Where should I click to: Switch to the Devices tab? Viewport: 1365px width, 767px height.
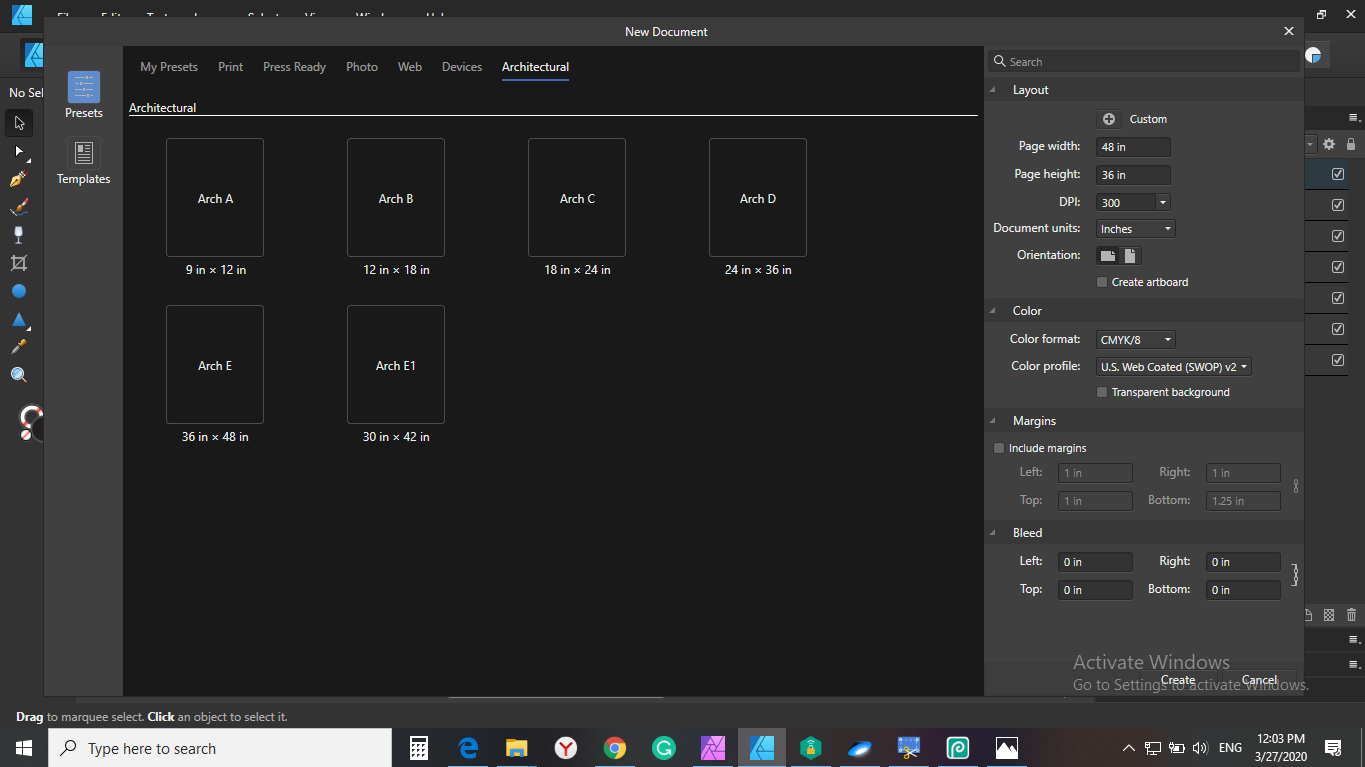pyautogui.click(x=462, y=67)
